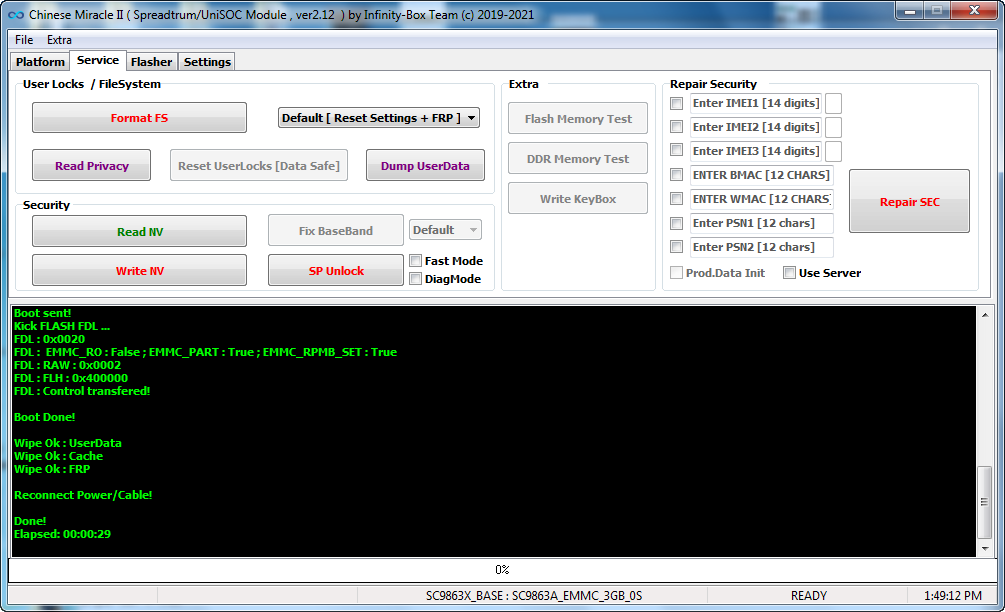Image resolution: width=1005 pixels, height=612 pixels.
Task: Click the 'Elapsed: 00:00:29' log line
Action: click(x=62, y=534)
